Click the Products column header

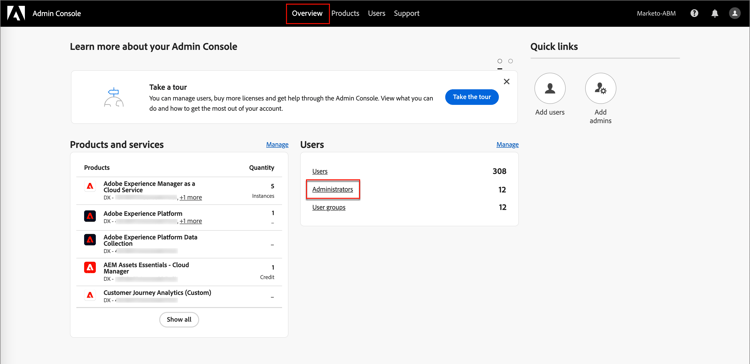pos(97,167)
